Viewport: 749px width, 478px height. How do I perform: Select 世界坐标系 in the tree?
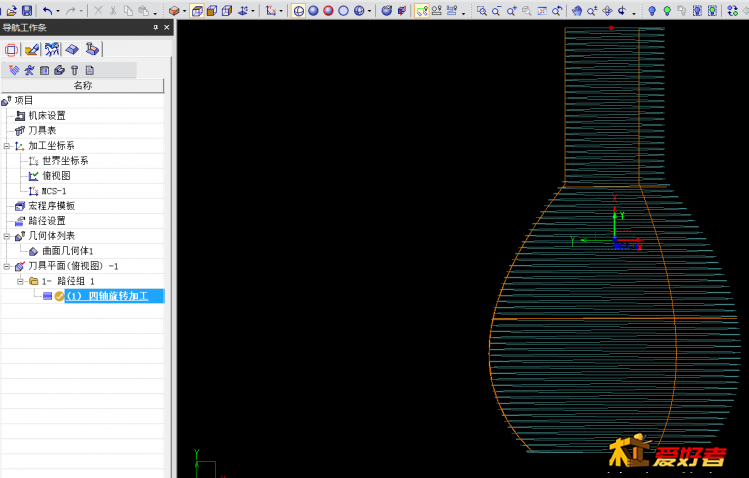[65, 160]
